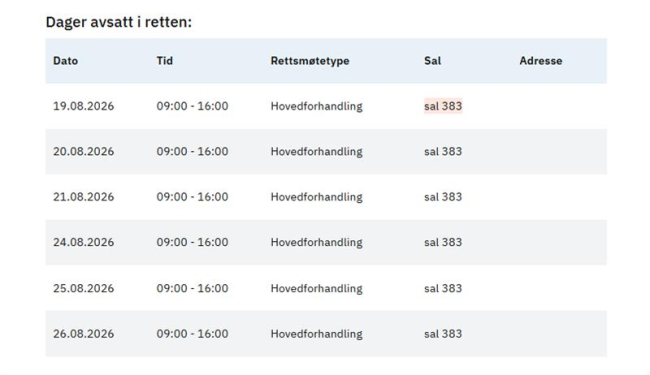650x375 pixels.
Task: Click the time in the 20.08.2026 row
Action: pyautogui.click(x=192, y=152)
